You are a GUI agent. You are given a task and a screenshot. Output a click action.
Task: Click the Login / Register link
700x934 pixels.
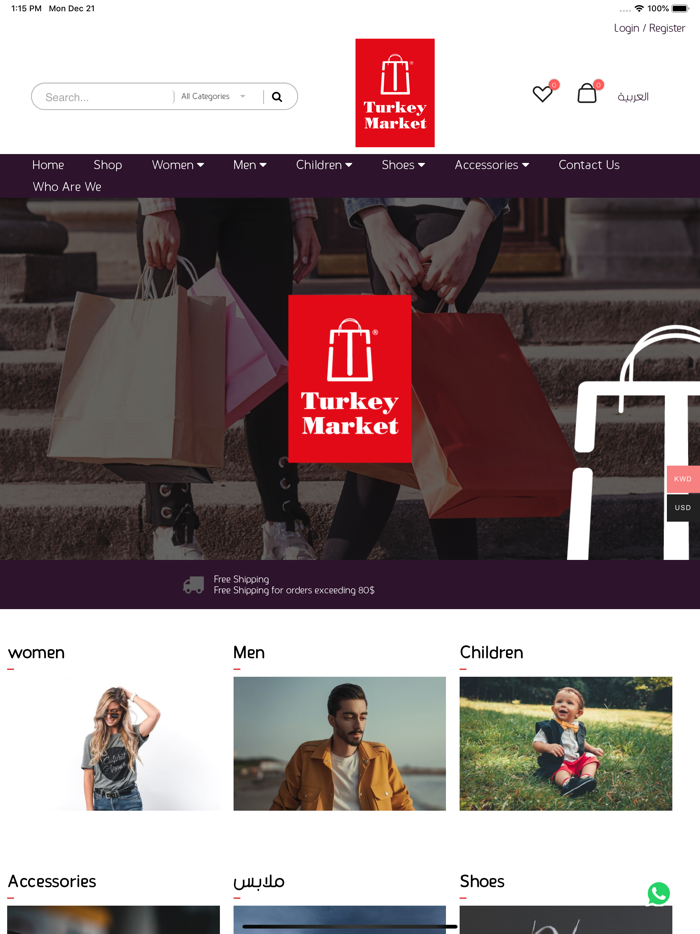(x=649, y=28)
